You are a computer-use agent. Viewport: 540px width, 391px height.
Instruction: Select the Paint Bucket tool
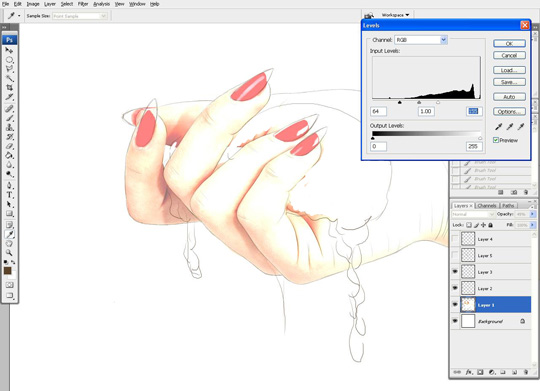(9, 155)
